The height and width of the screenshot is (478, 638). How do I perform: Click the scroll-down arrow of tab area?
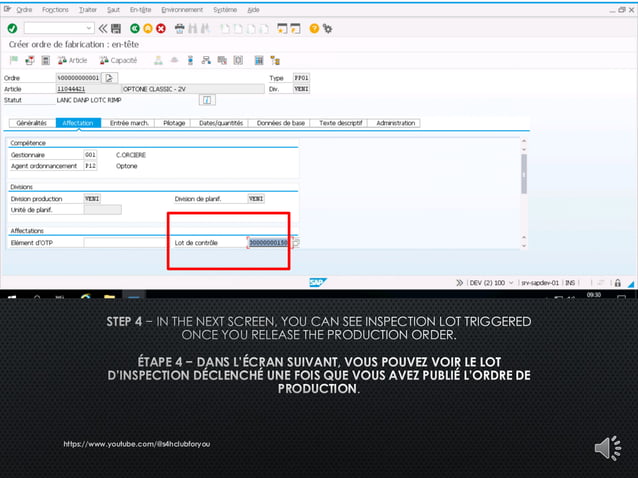coord(524,245)
